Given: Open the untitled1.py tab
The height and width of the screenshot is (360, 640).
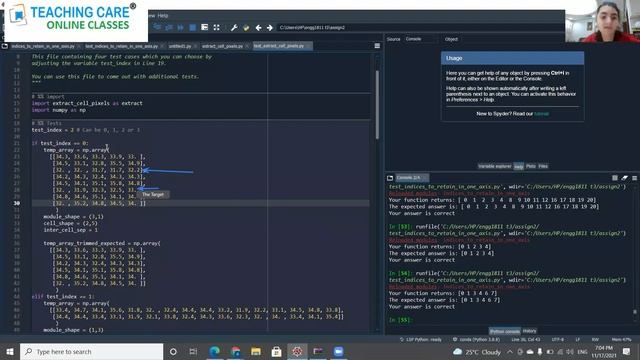Looking at the screenshot, I should pos(180,46).
